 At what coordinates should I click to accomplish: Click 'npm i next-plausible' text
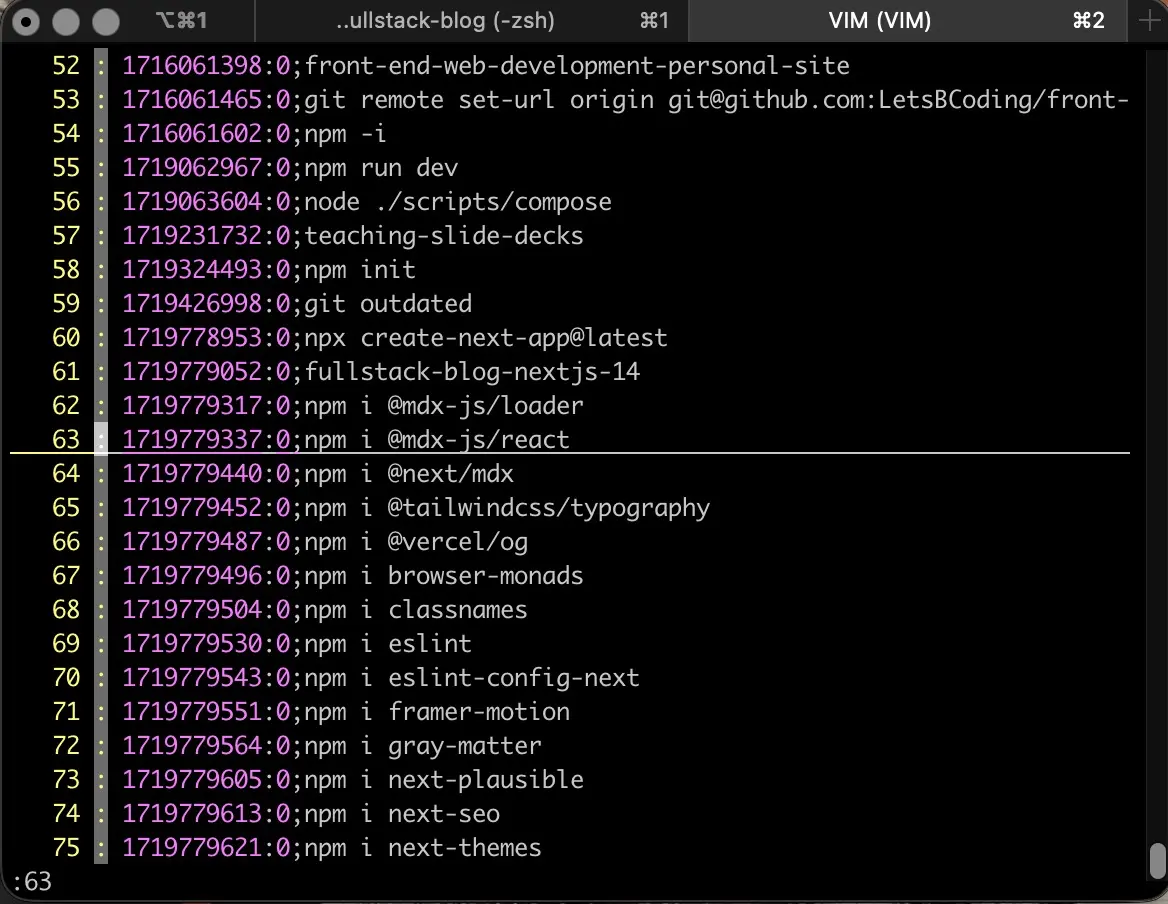443,780
